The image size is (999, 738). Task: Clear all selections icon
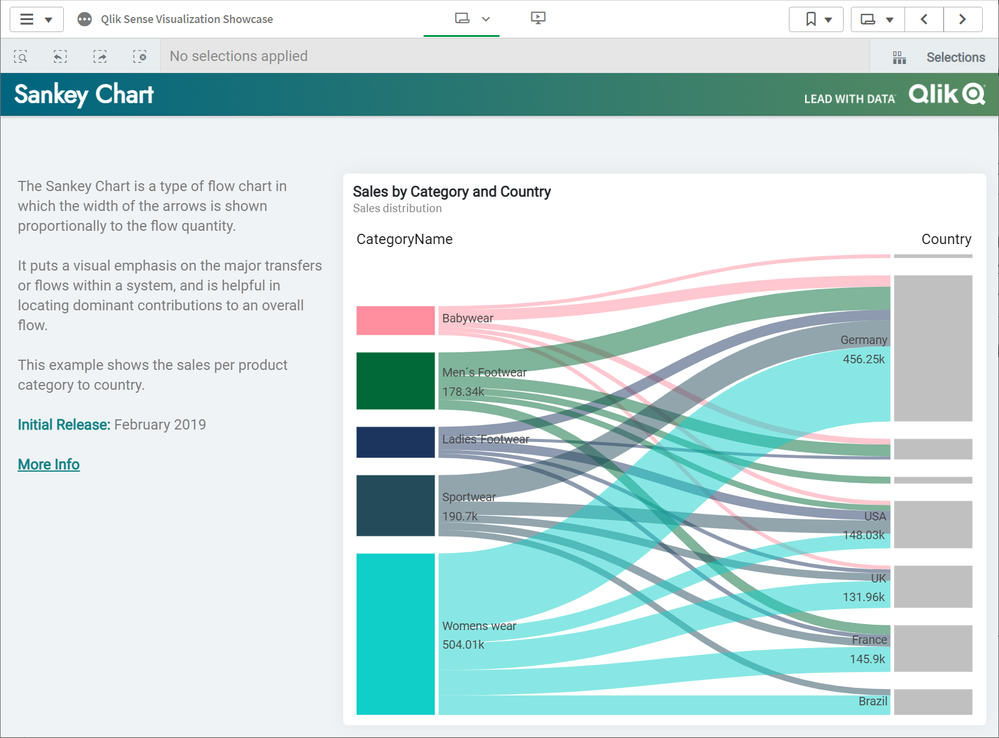click(x=140, y=57)
